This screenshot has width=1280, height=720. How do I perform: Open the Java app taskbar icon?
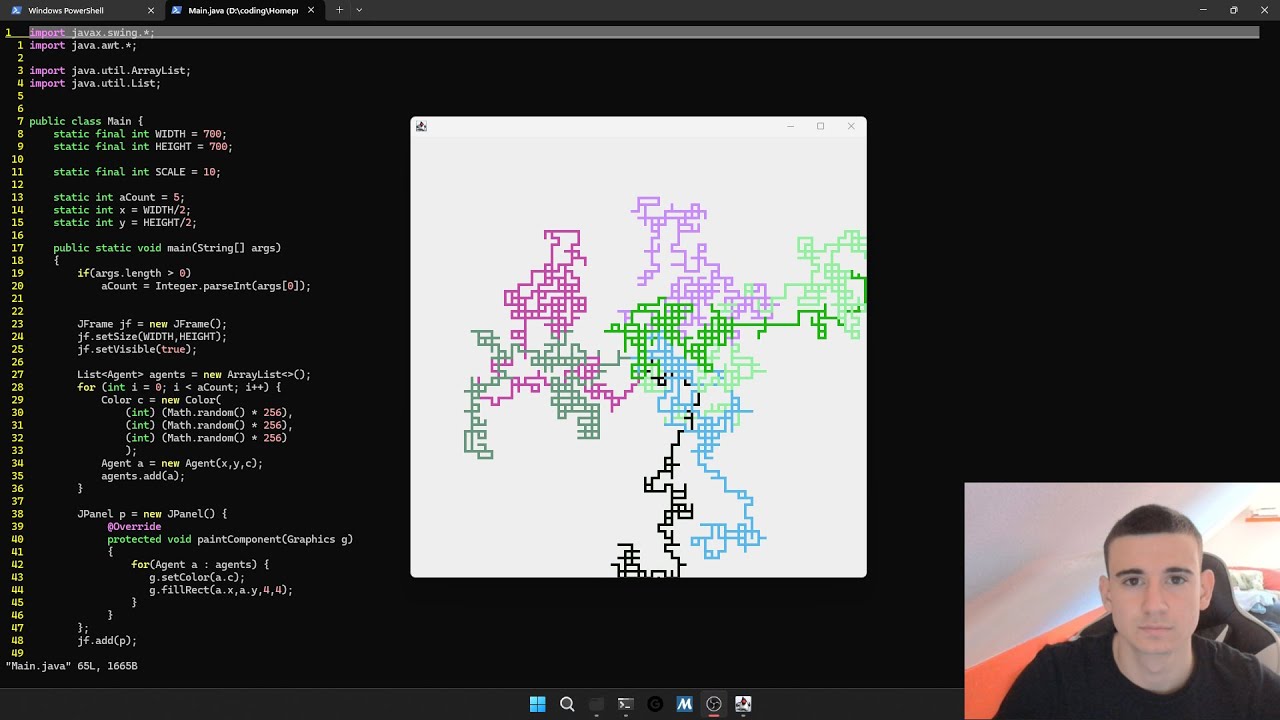[743, 704]
